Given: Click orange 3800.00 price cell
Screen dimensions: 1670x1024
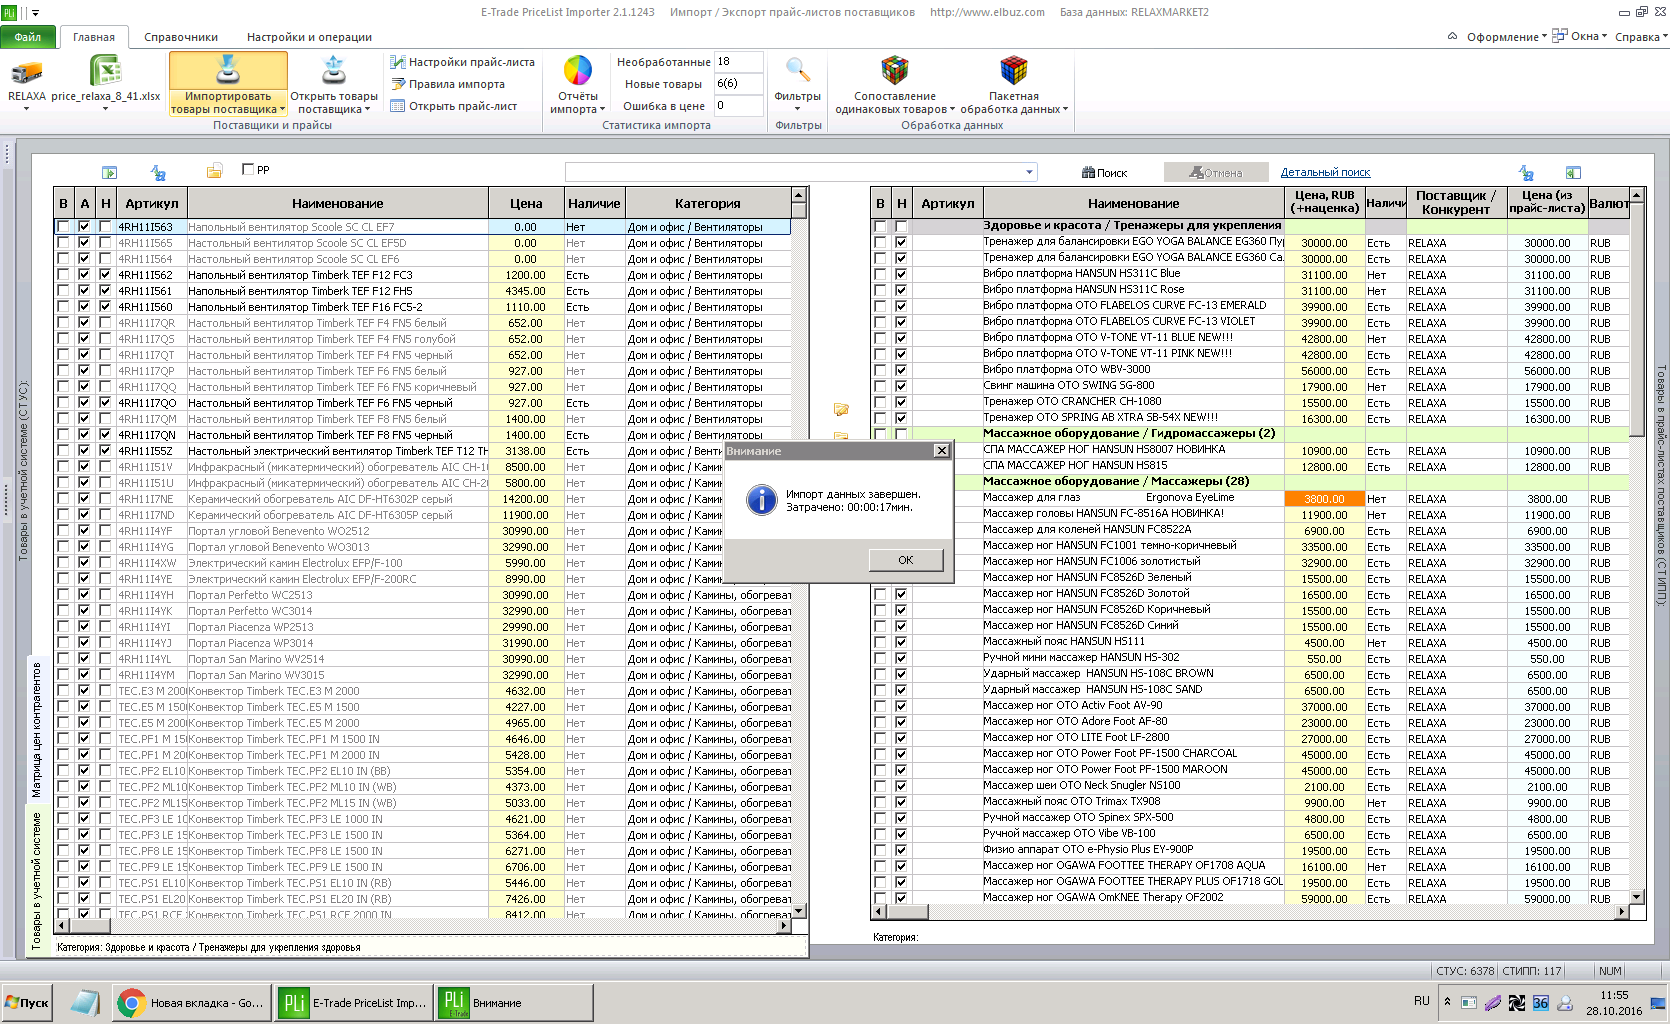Looking at the screenshot, I should [1324, 499].
